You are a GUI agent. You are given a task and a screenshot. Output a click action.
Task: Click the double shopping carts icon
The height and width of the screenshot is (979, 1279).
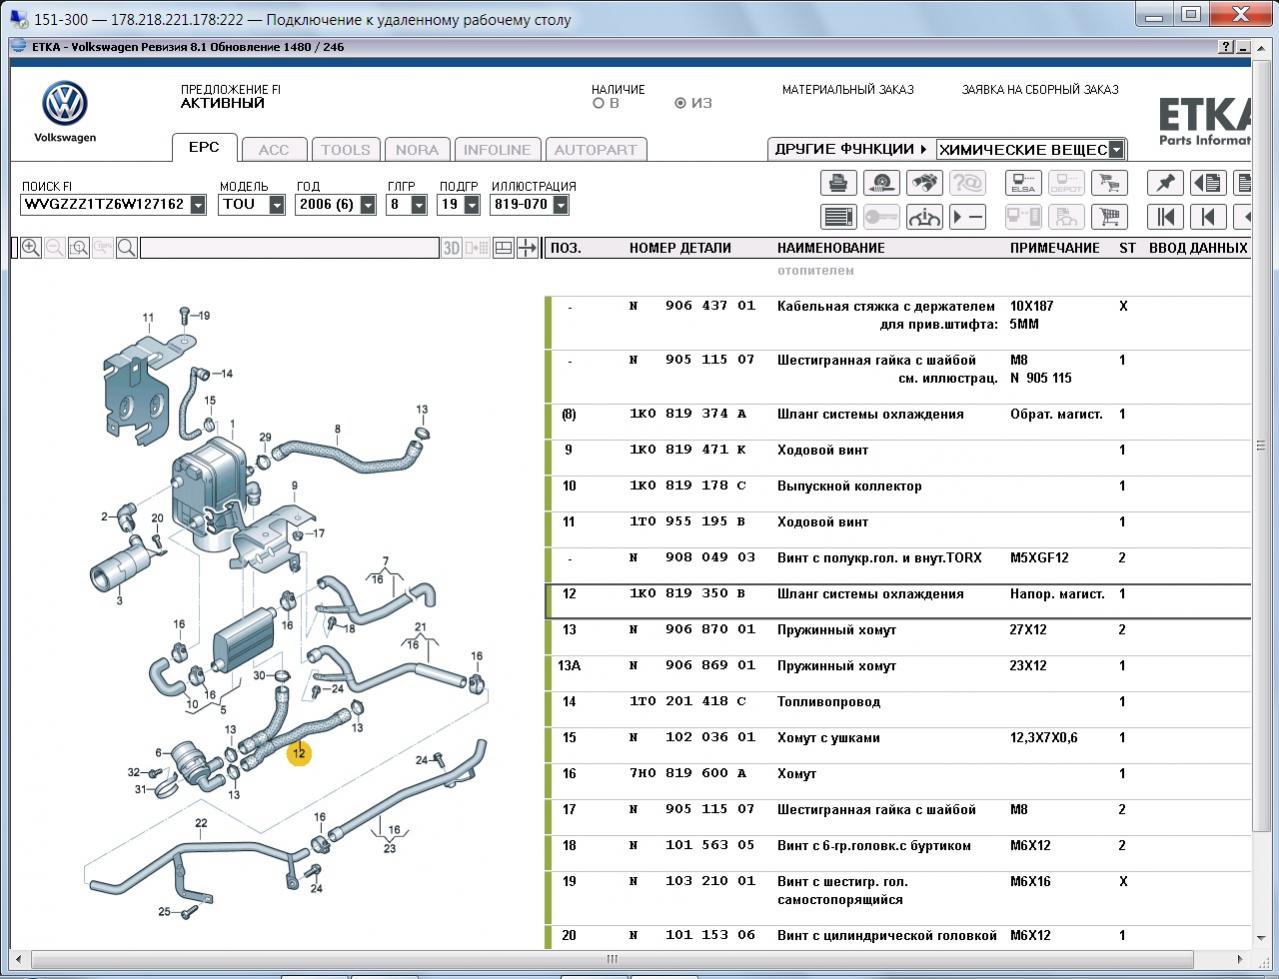1109,183
